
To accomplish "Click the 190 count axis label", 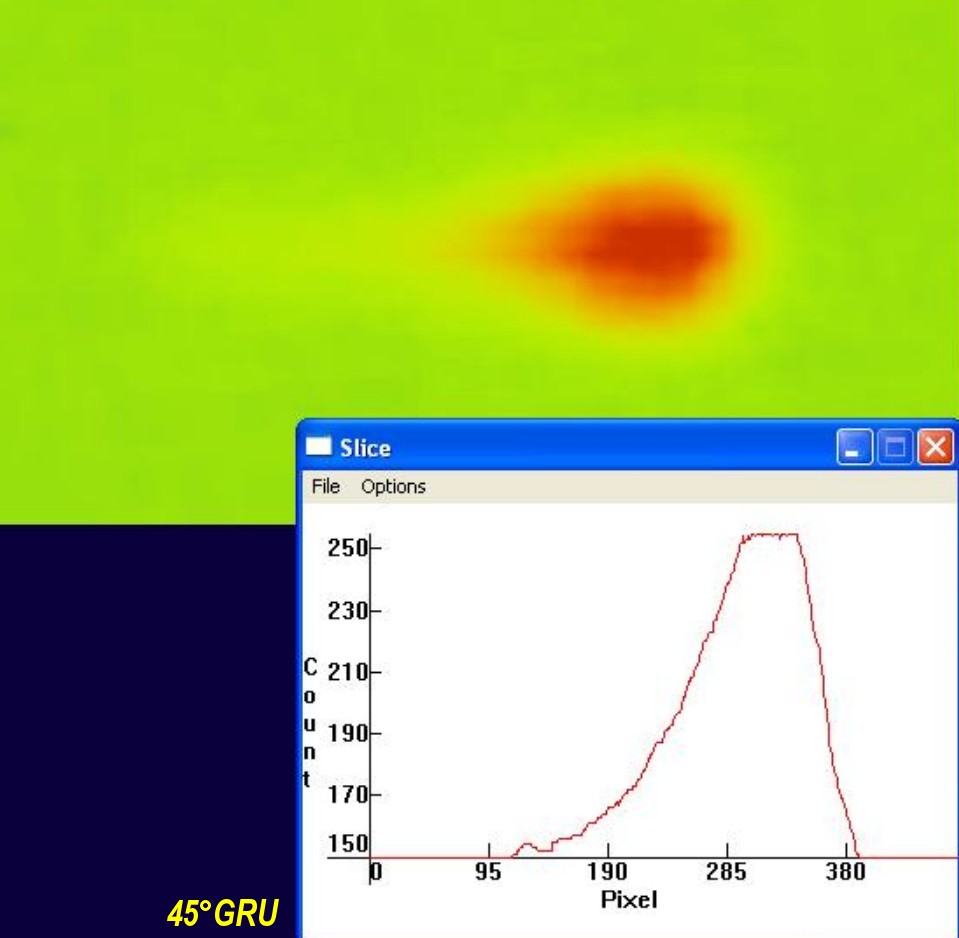I will point(347,733).
